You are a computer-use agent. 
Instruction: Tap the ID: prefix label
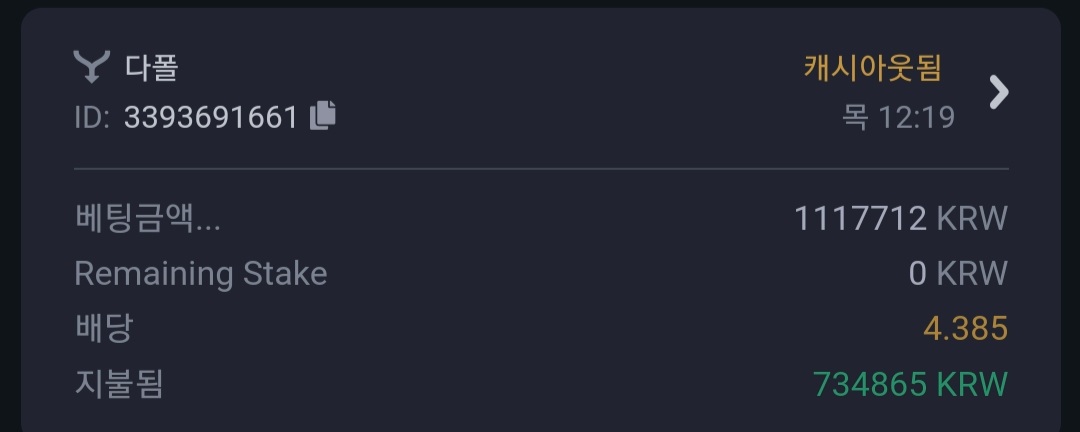click(92, 118)
